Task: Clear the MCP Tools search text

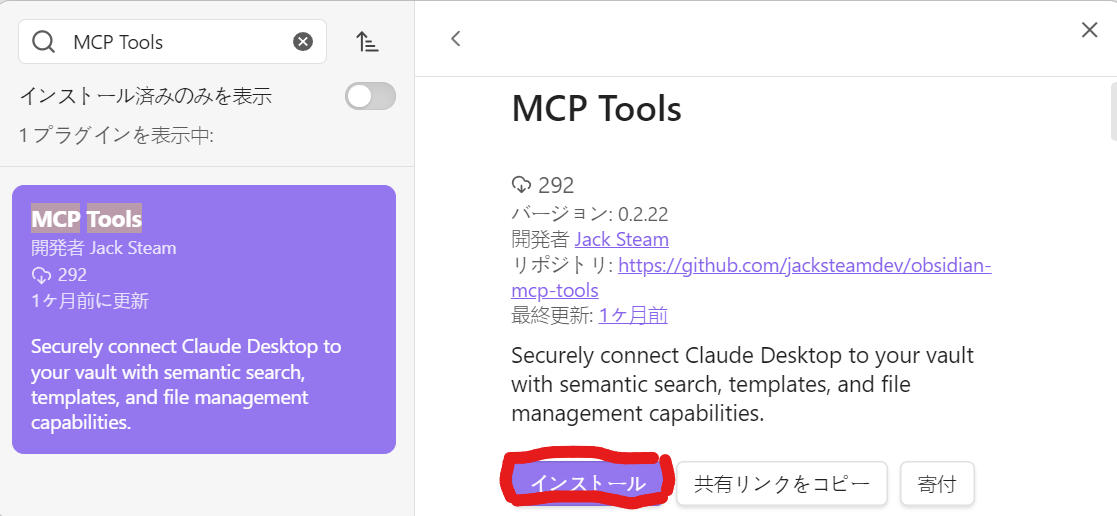Action: (x=303, y=42)
